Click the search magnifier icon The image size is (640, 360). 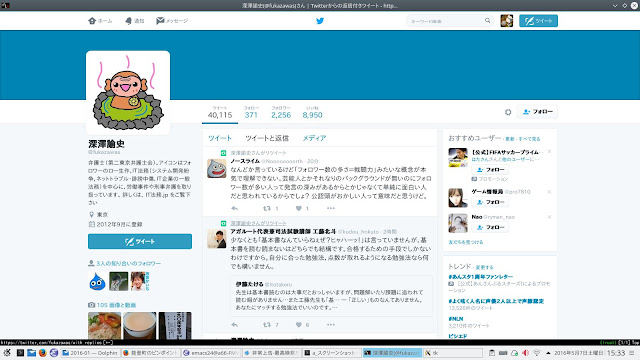click(487, 20)
